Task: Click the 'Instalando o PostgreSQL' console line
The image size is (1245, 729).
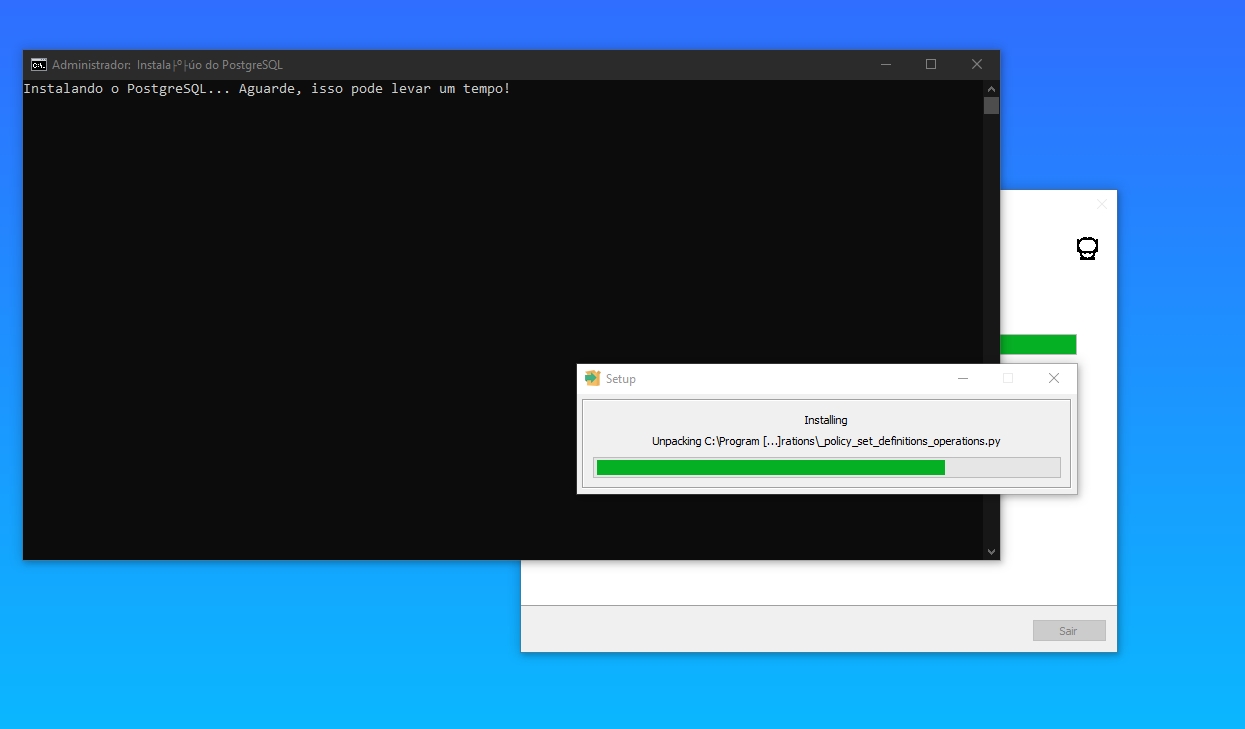Action: coord(266,89)
